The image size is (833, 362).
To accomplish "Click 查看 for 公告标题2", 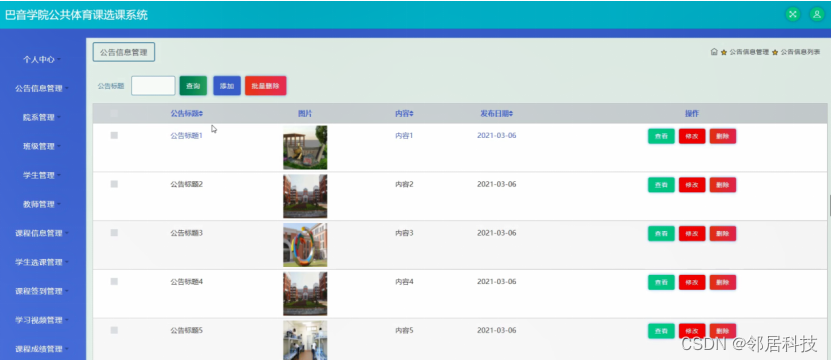I will [661, 185].
